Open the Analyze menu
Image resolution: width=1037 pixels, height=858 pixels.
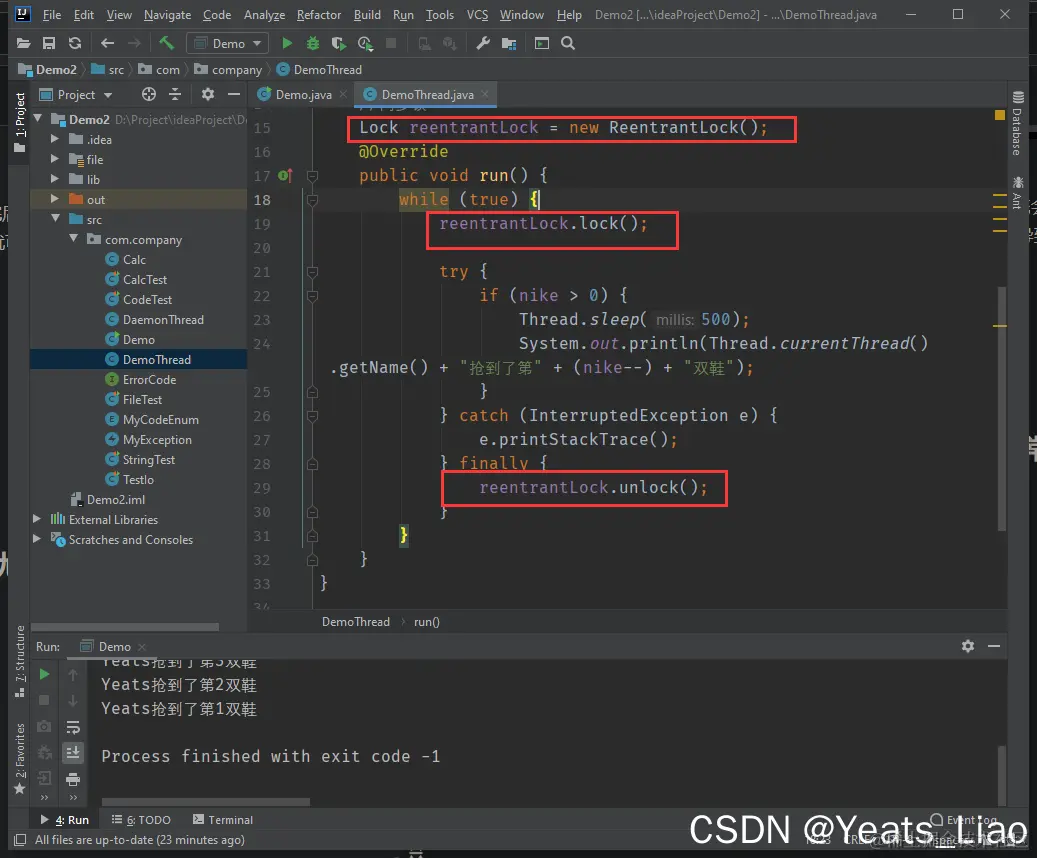pyautogui.click(x=265, y=15)
